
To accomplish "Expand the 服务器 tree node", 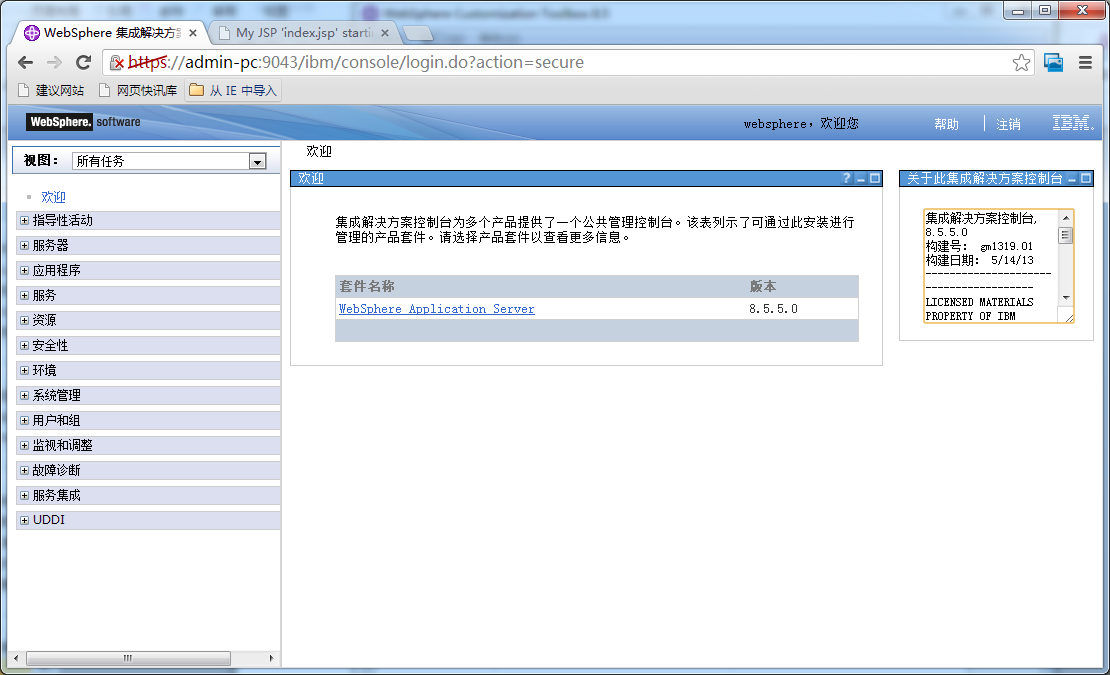I will point(24,246).
